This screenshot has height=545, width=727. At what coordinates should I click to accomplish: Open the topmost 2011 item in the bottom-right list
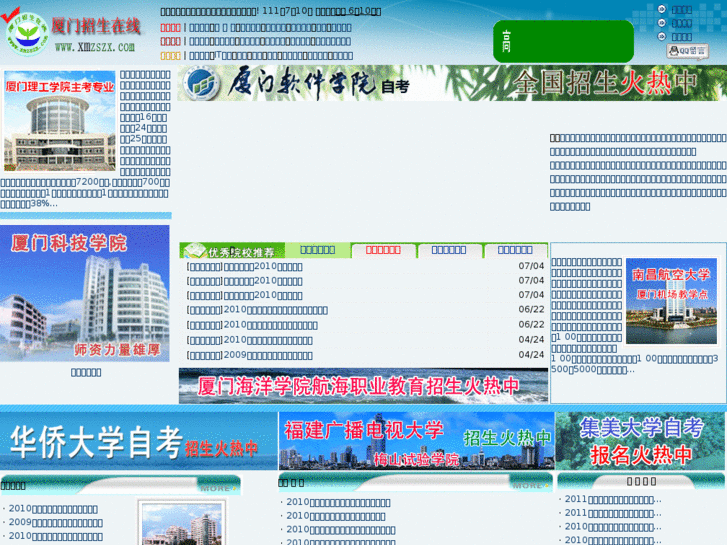click(613, 500)
